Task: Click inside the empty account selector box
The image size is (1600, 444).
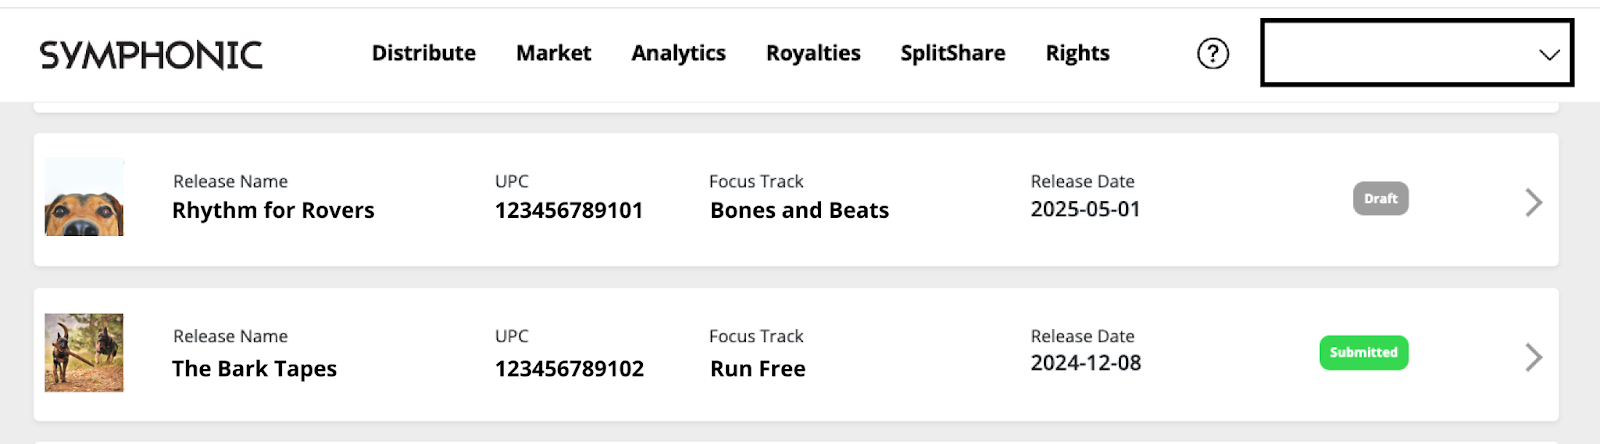Action: coord(1417,53)
